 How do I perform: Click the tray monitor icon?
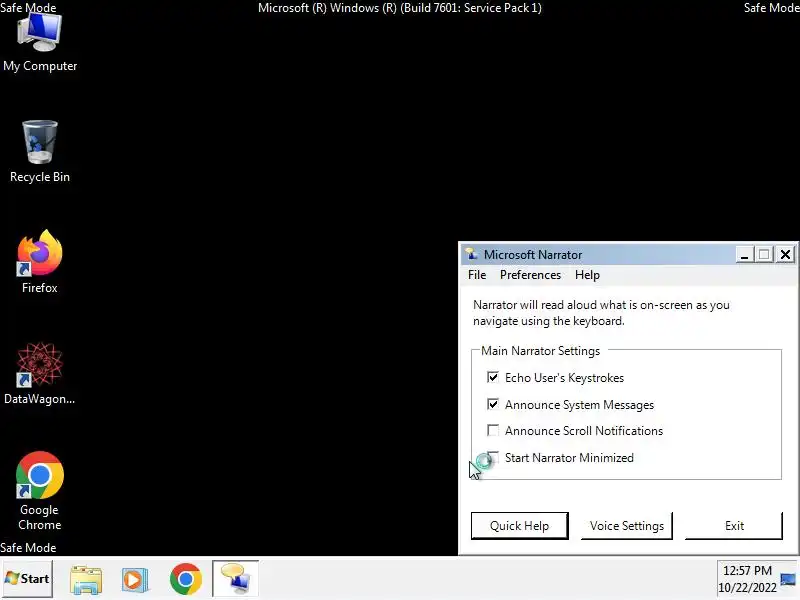[x=788, y=579]
